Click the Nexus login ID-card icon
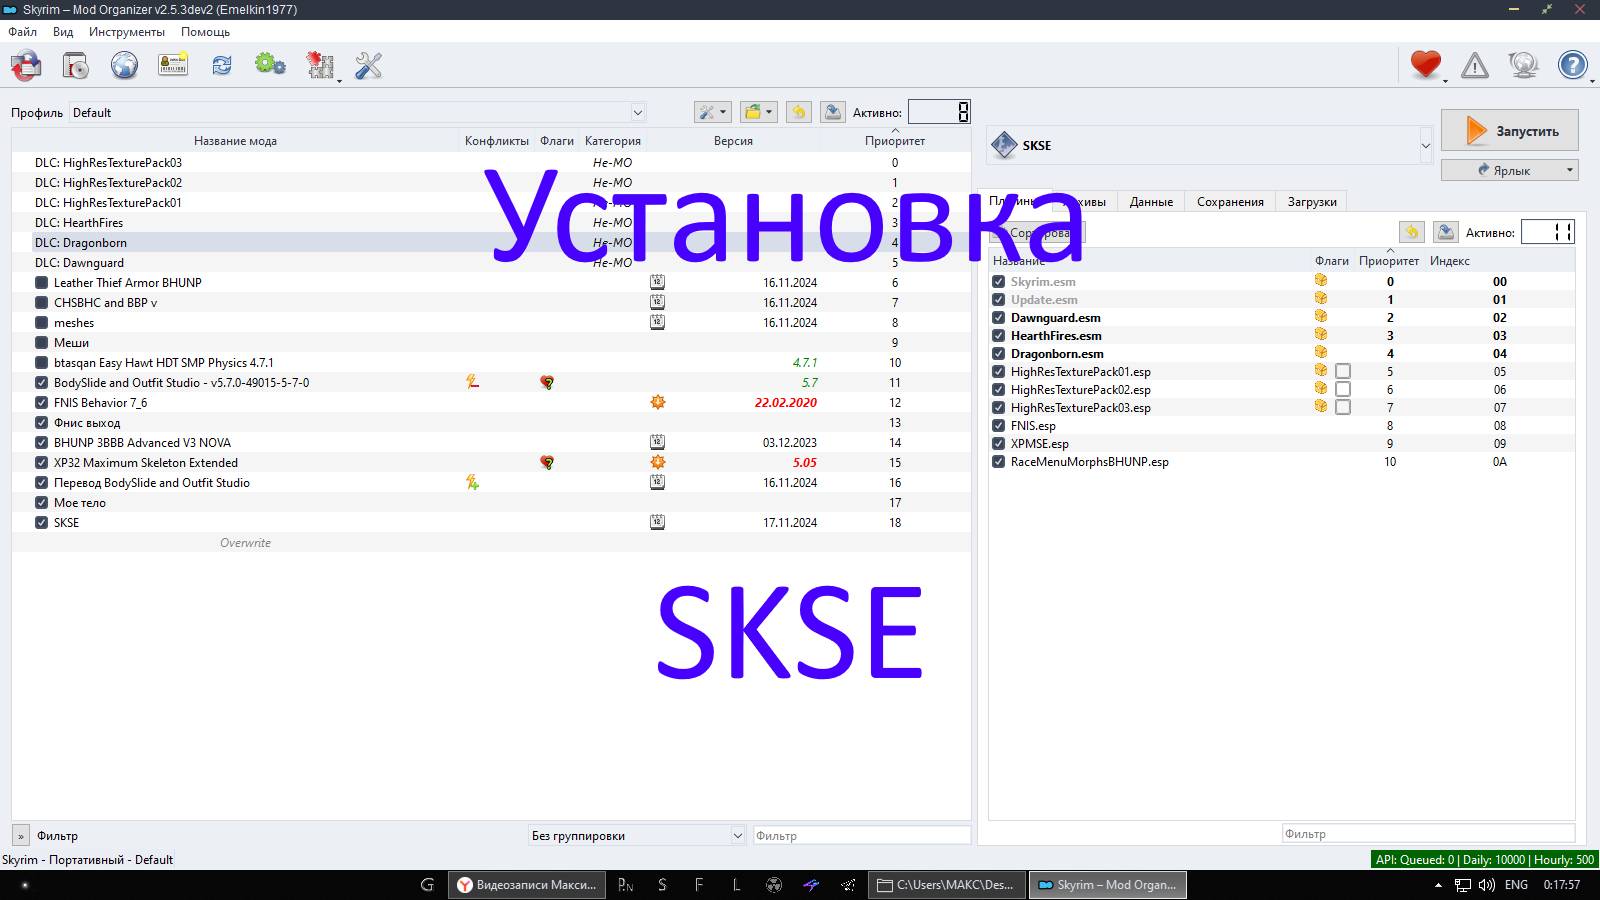This screenshot has height=900, width=1600. 172,66
